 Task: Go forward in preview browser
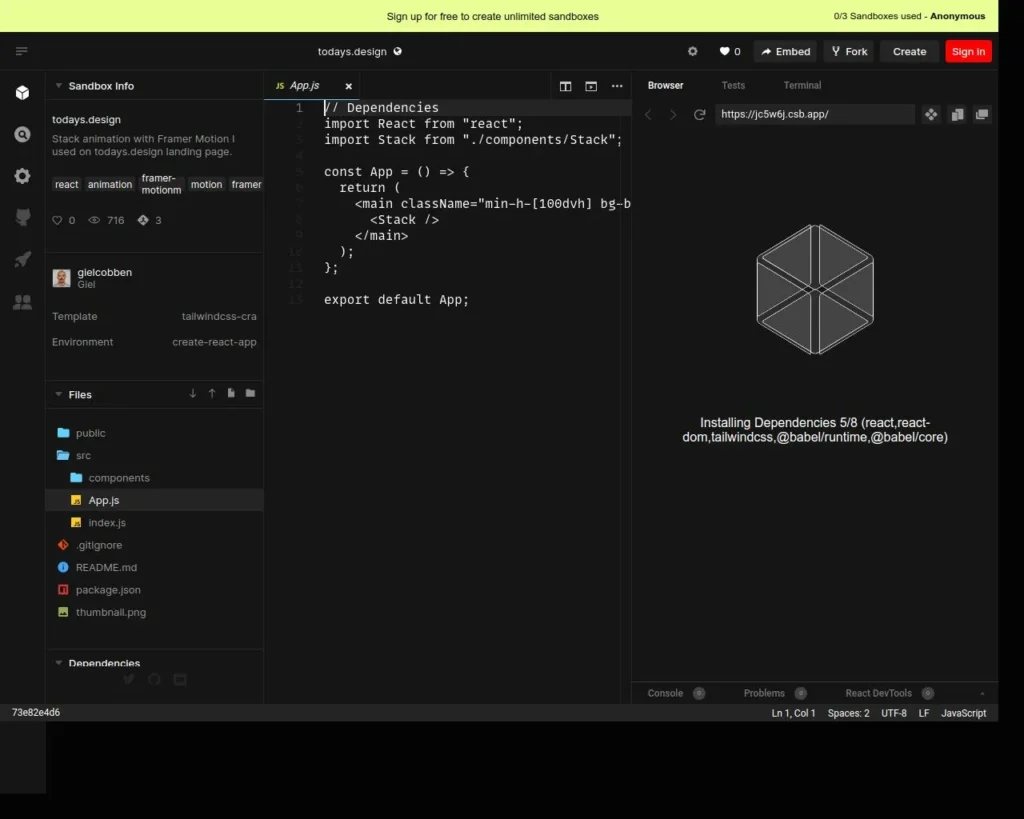tap(673, 115)
